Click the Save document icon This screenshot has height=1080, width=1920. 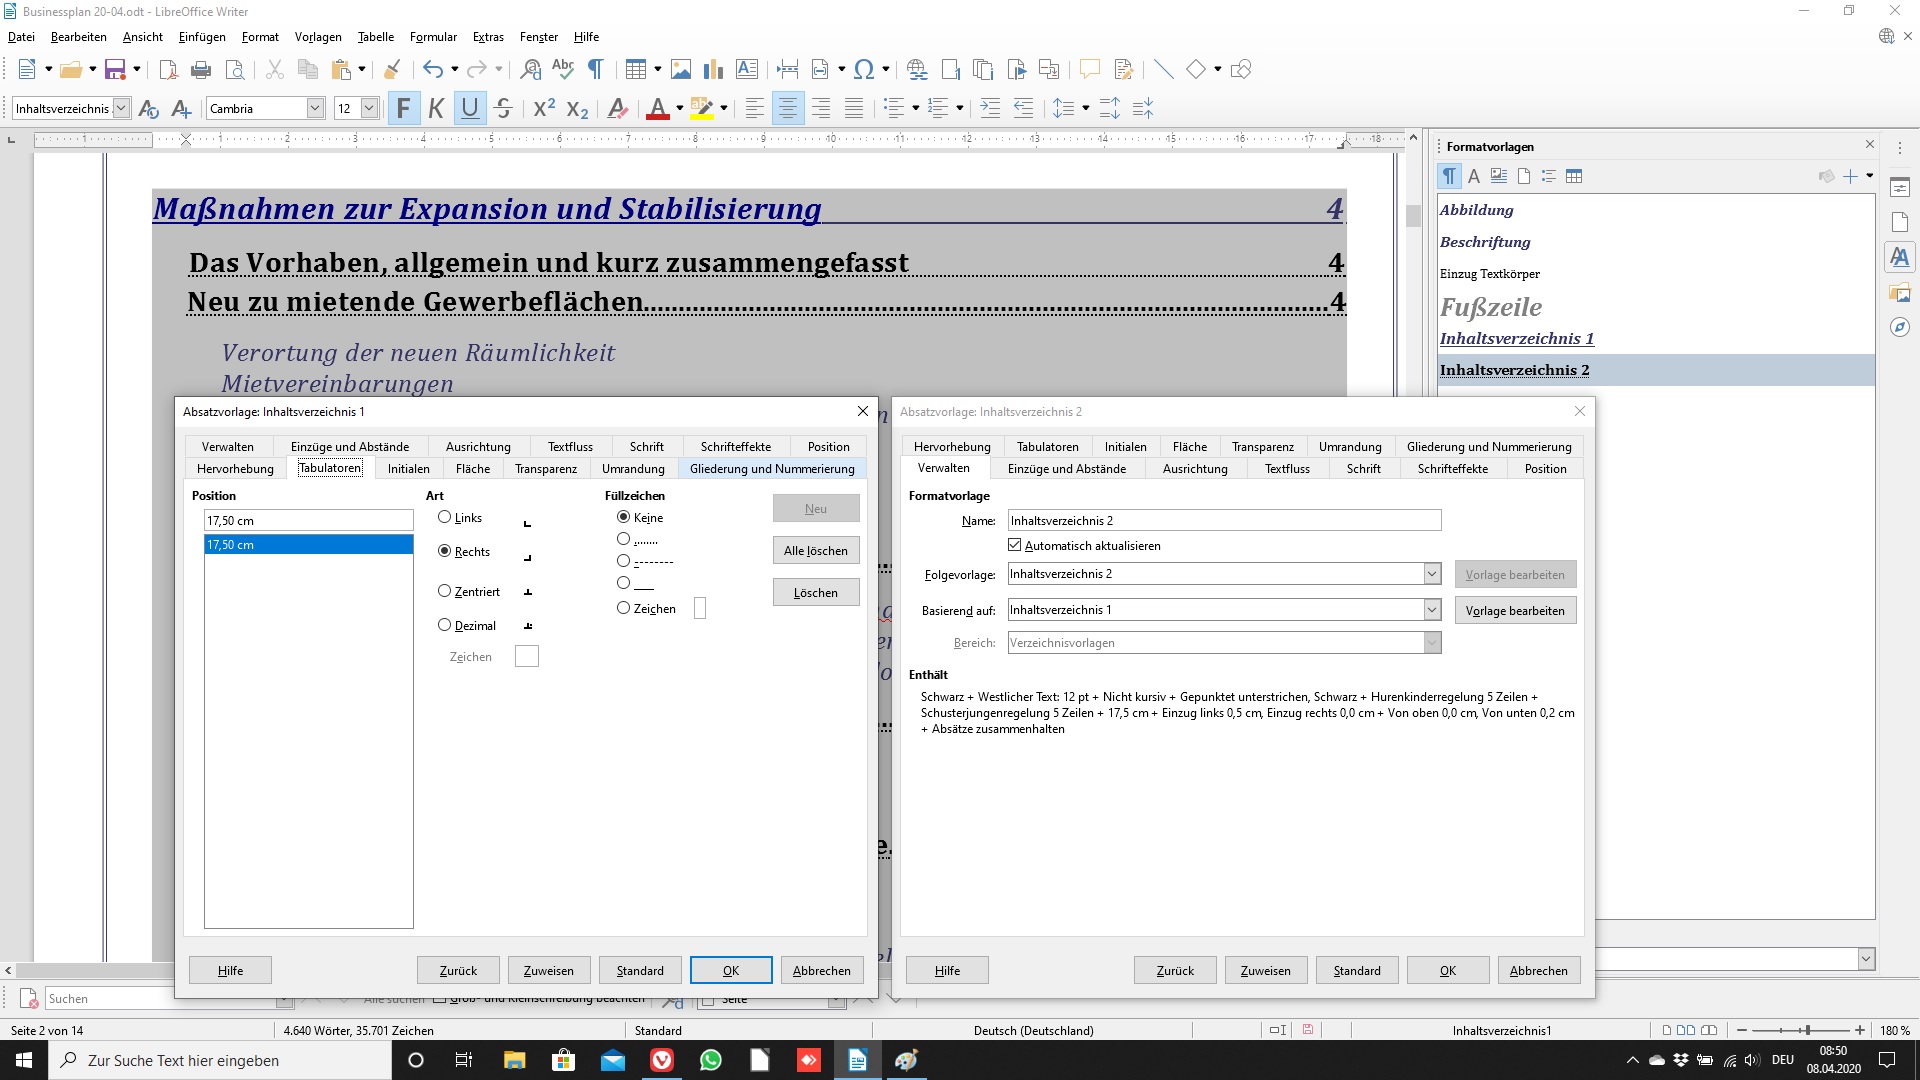point(115,69)
